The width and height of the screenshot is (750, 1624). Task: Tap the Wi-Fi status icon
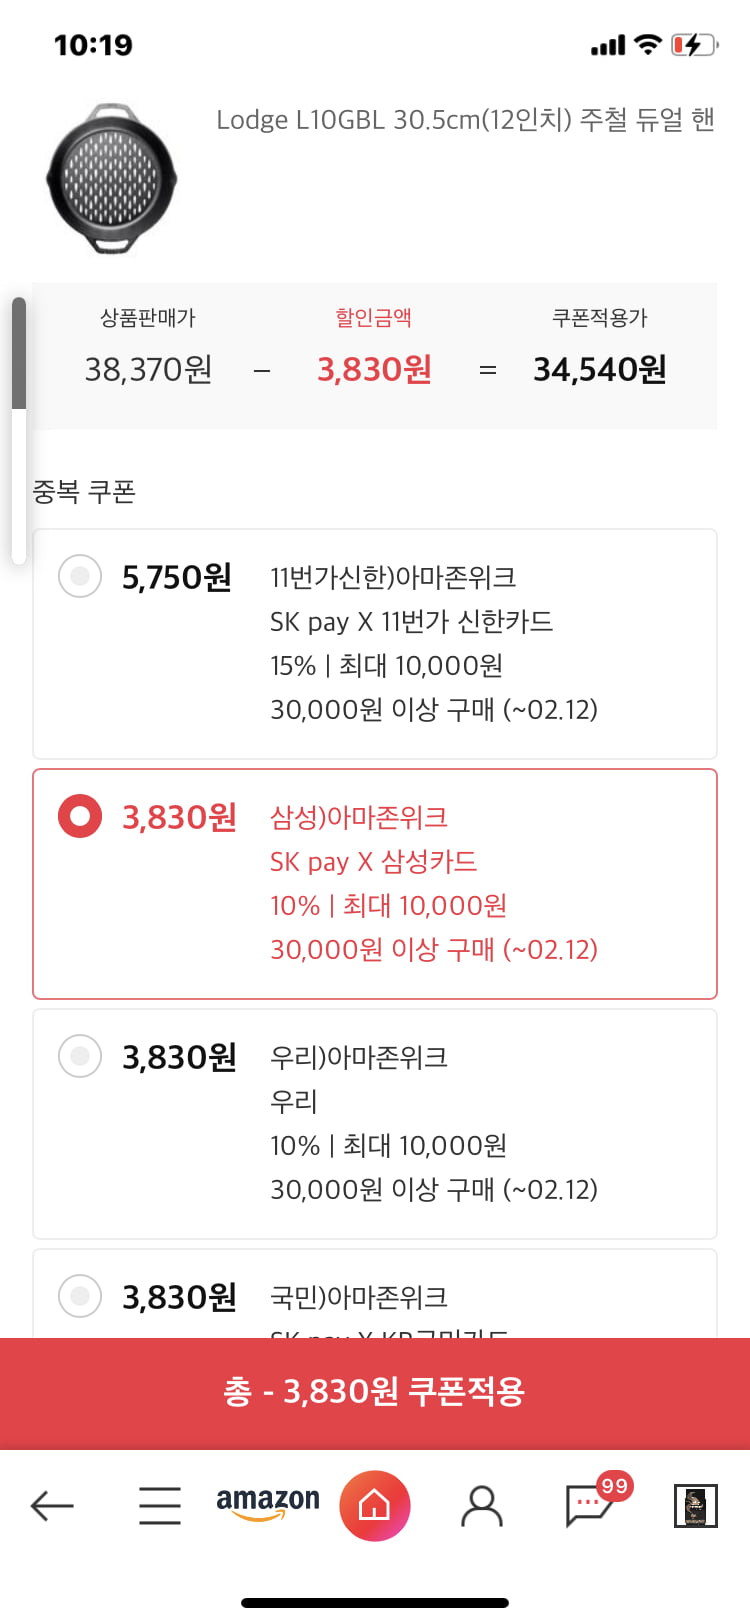coord(649,44)
